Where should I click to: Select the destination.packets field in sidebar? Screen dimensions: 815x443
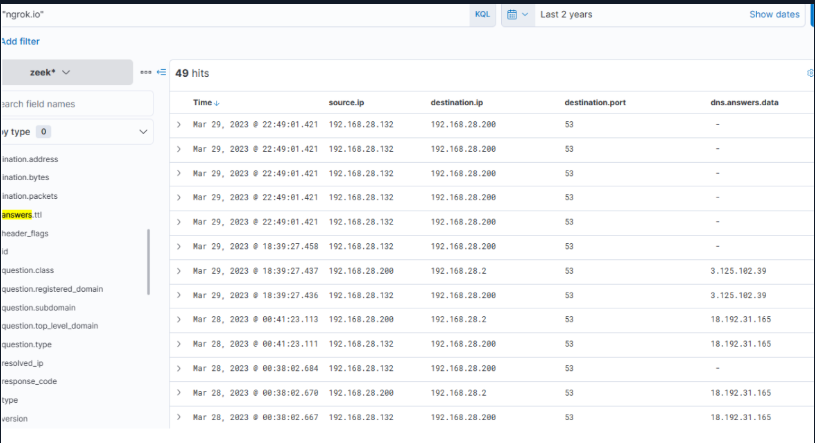(30, 196)
